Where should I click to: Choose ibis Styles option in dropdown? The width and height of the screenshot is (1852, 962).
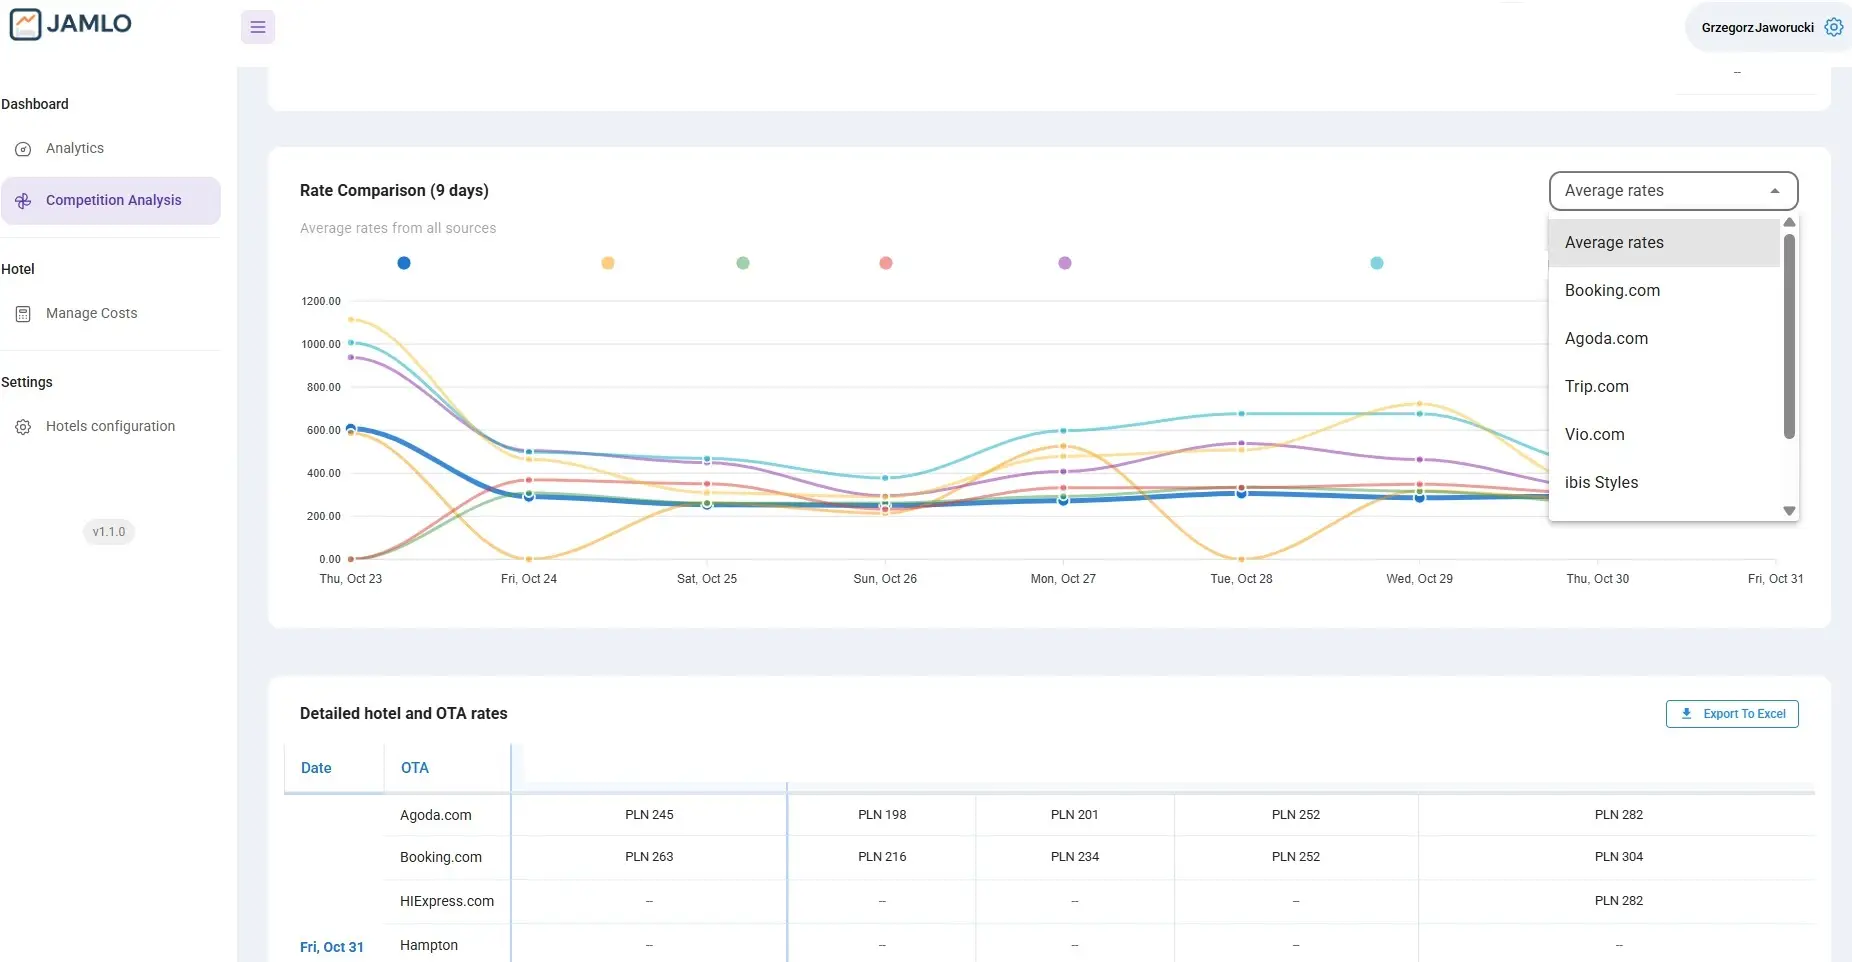click(1601, 483)
